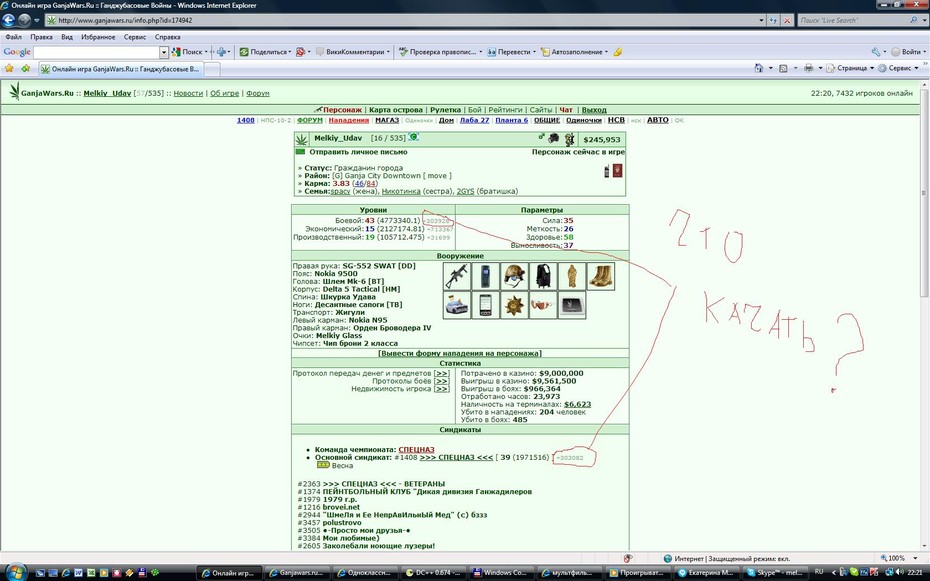The image size is (930, 581).
Task: Click the RSS feeds icon
Action: tap(783, 68)
